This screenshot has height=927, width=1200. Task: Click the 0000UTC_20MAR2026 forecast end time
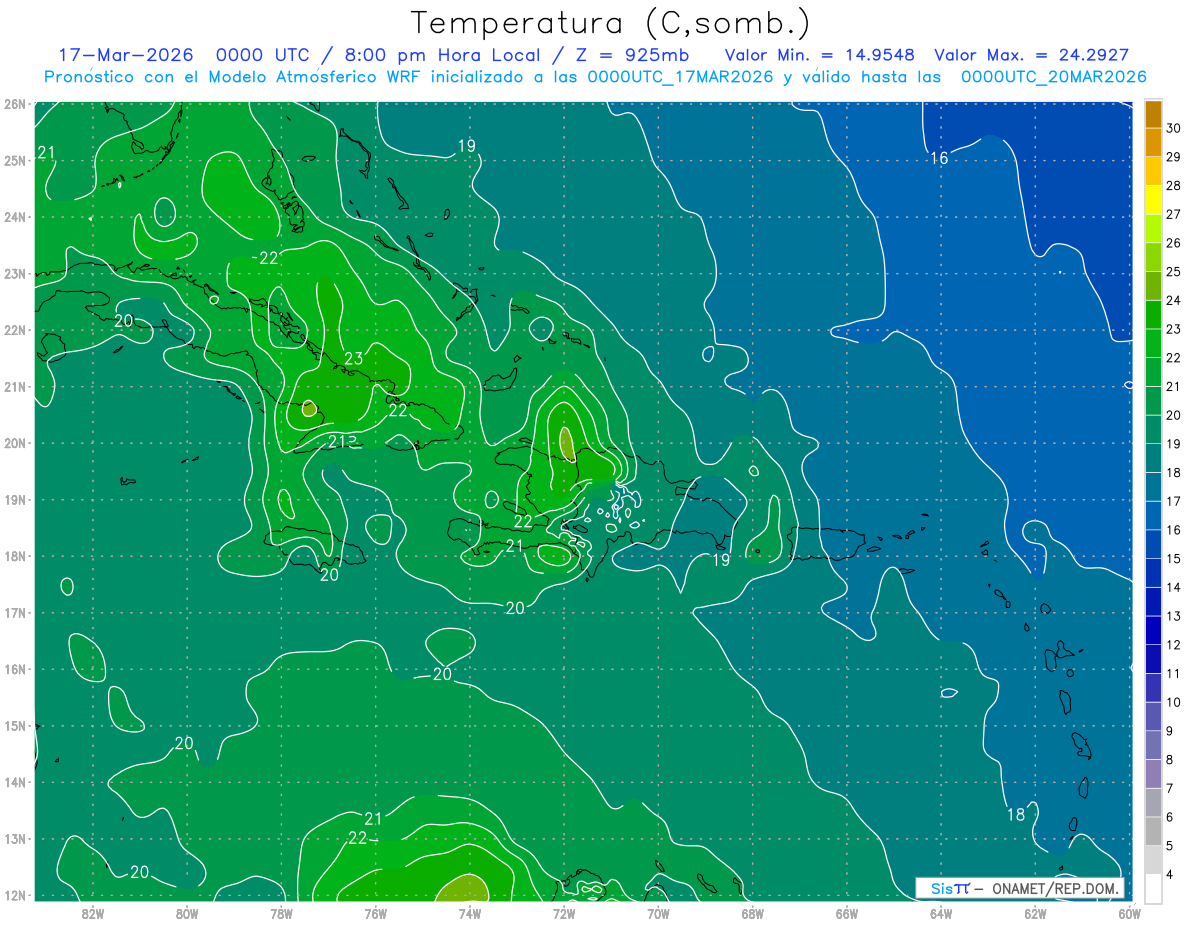(x=1053, y=77)
